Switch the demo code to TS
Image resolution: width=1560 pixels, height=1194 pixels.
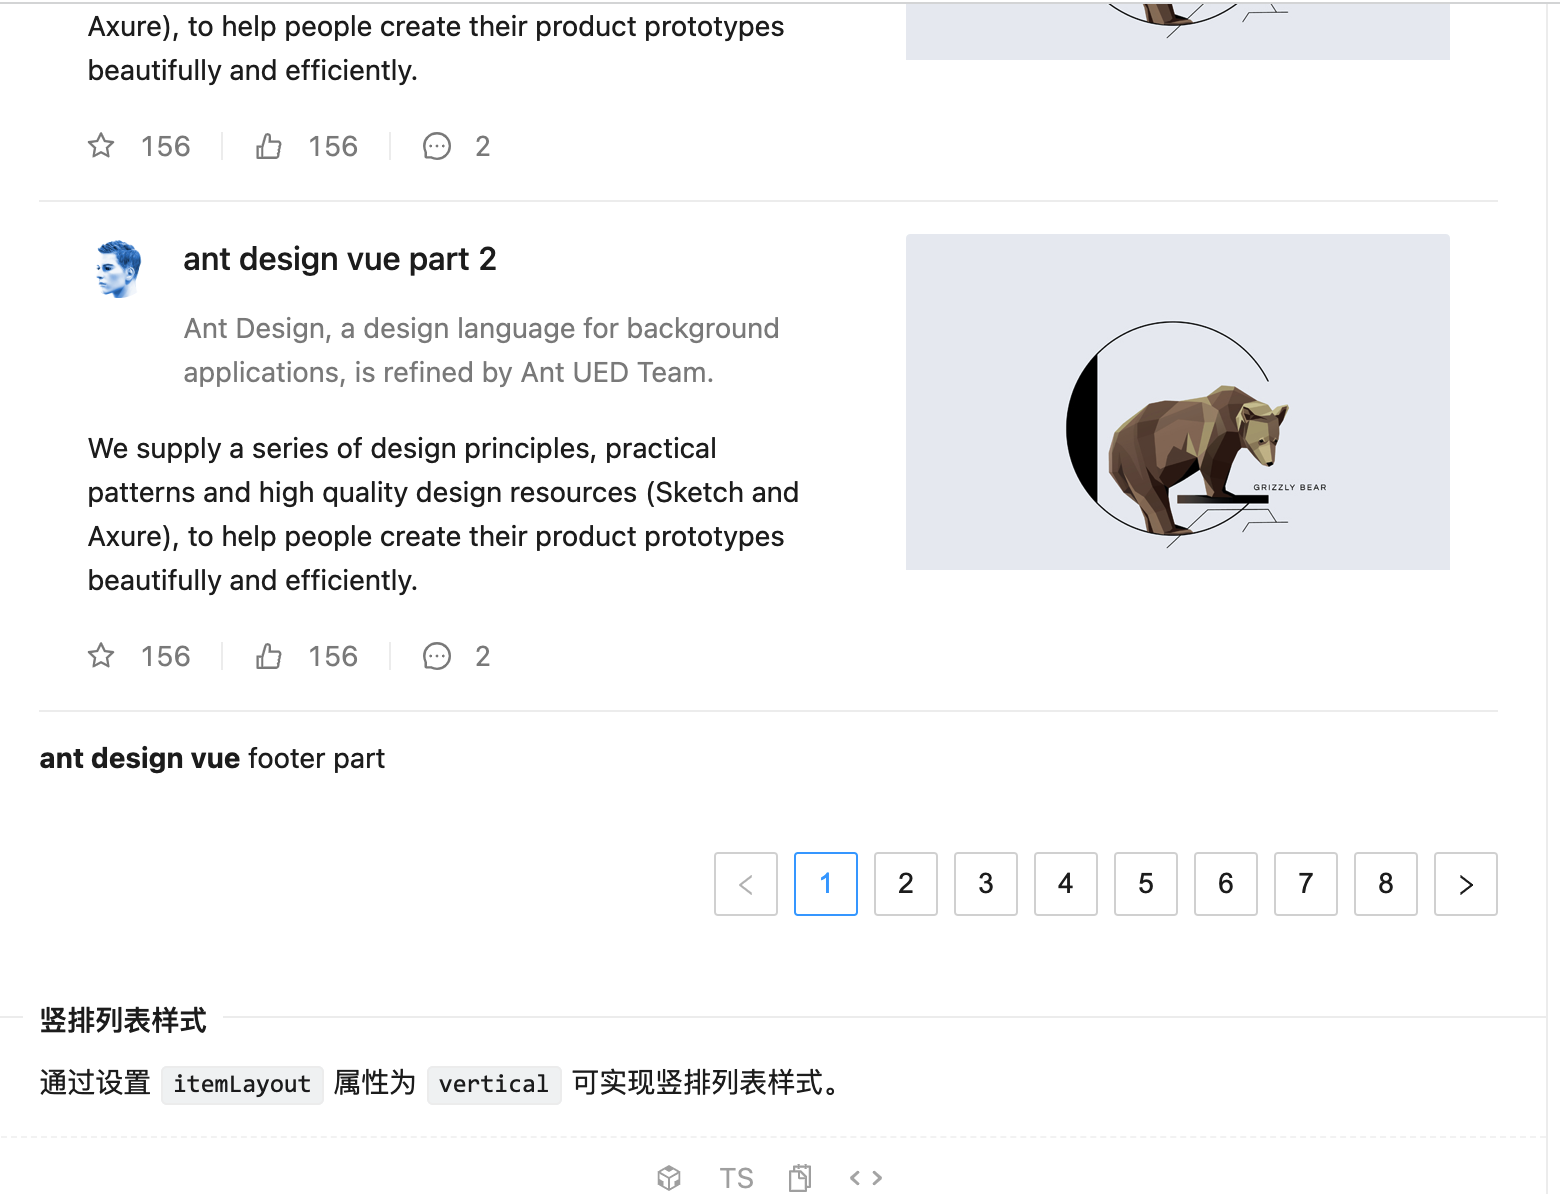[x=736, y=1178]
